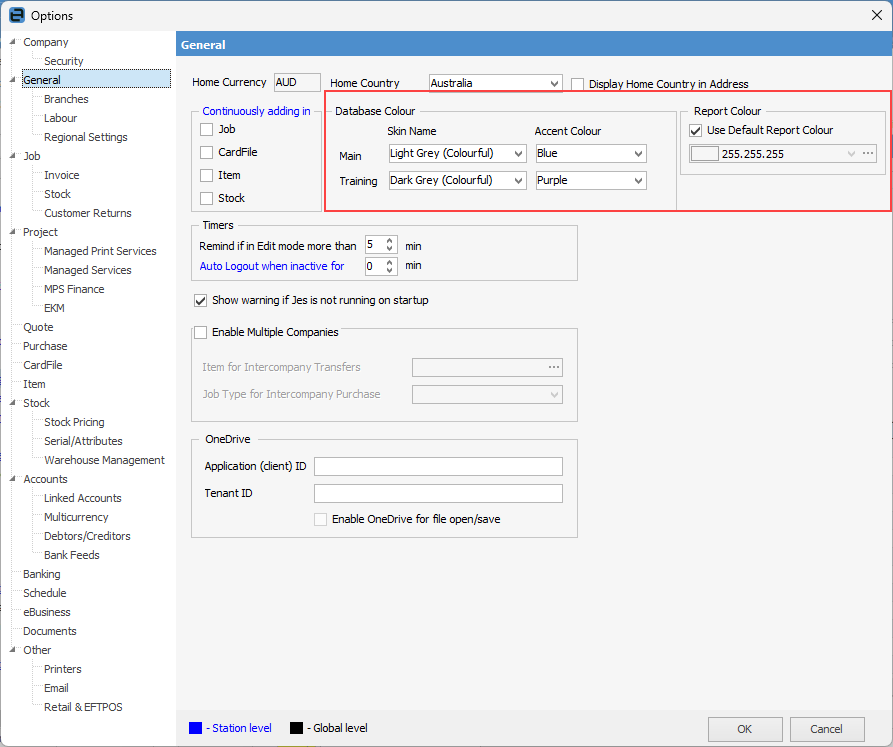Tick Display Home Country in Address
The height and width of the screenshot is (747, 893).
tap(578, 85)
